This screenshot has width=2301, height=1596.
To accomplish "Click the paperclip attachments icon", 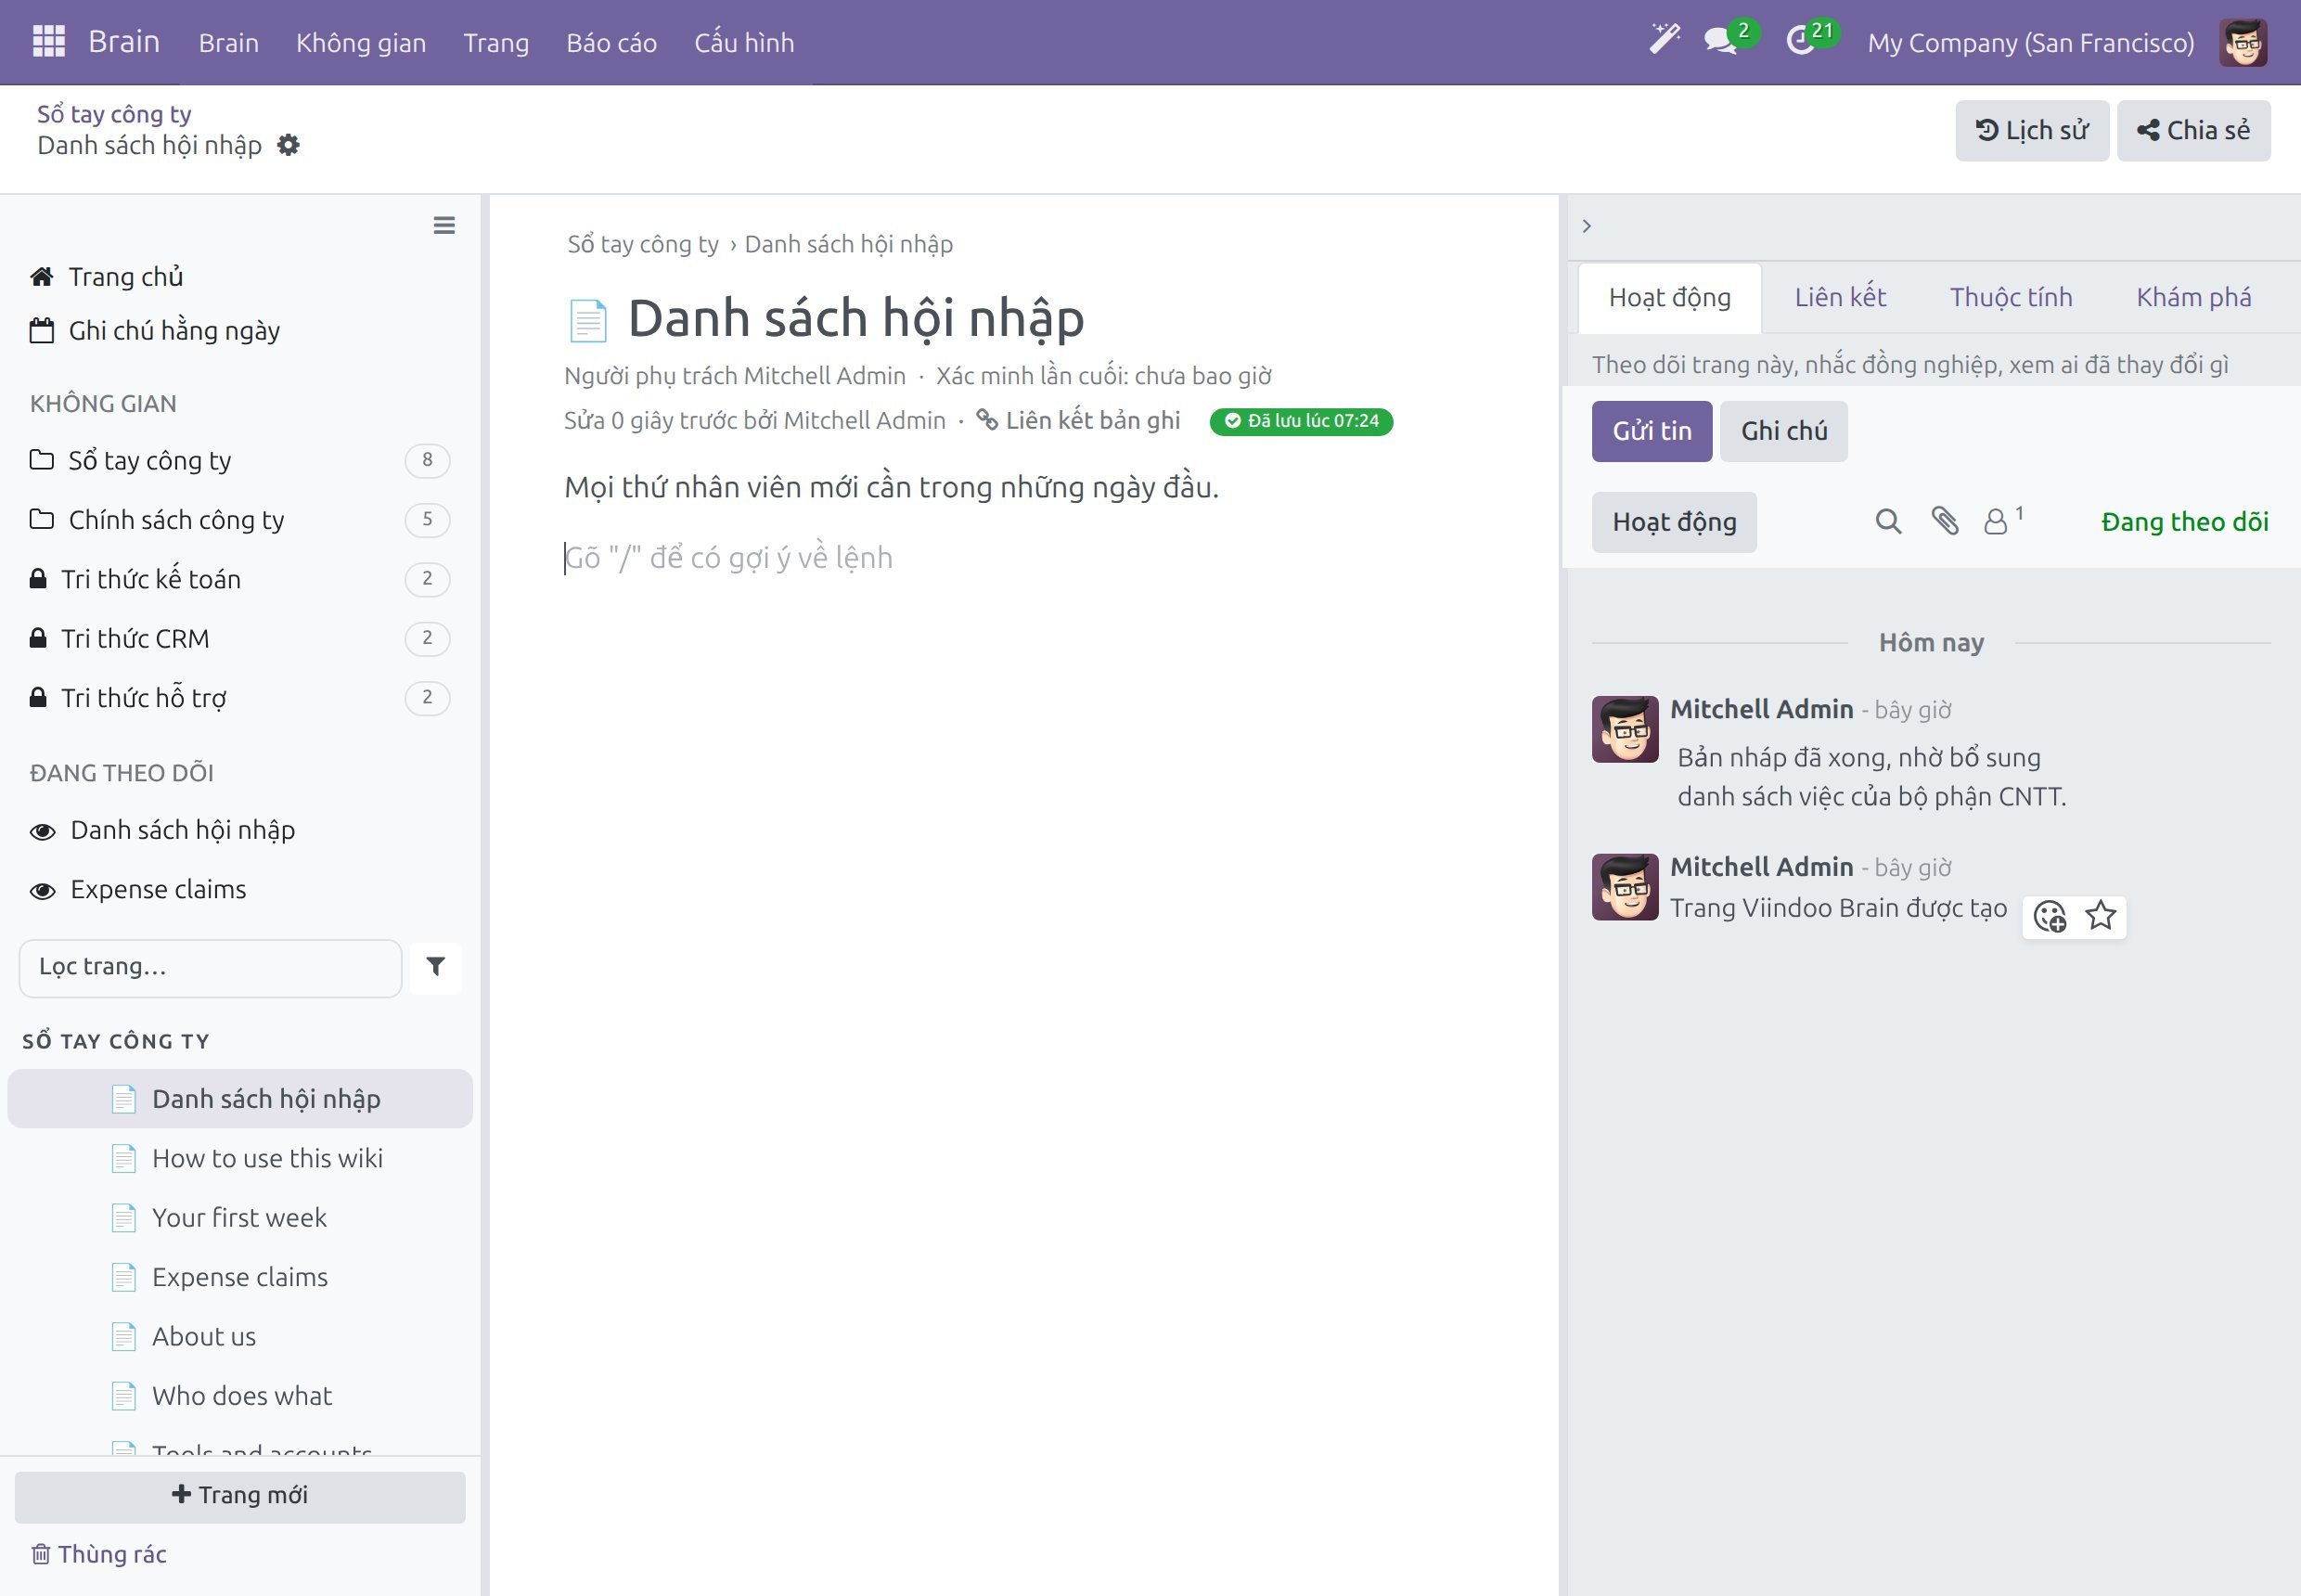I will pyautogui.click(x=1945, y=521).
